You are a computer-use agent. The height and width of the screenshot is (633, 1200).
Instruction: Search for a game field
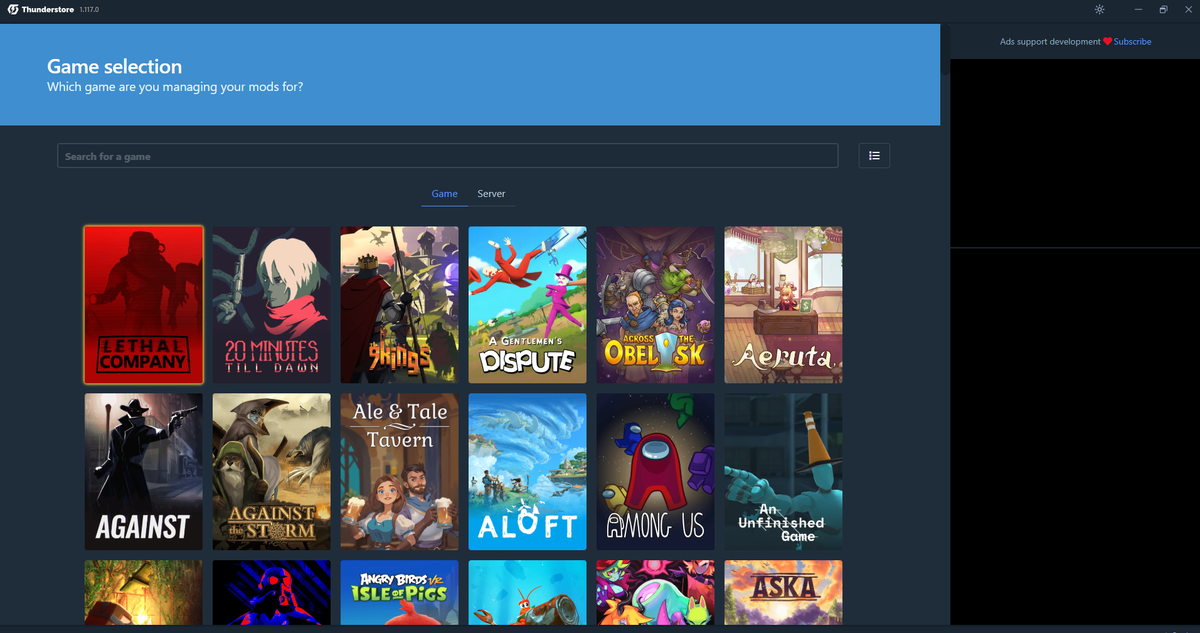pyautogui.click(x=447, y=156)
